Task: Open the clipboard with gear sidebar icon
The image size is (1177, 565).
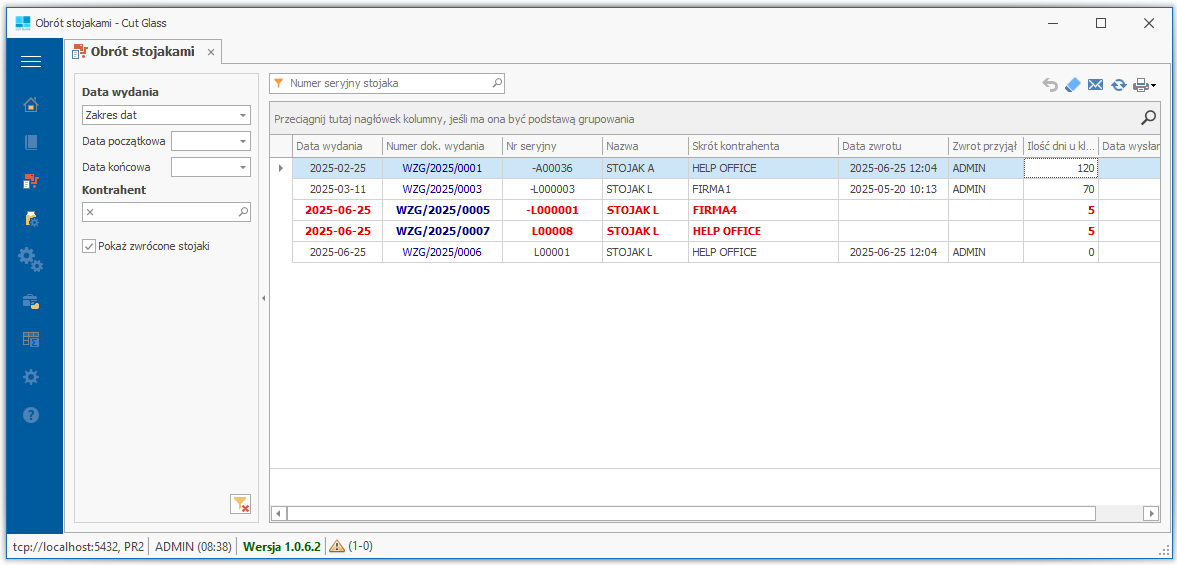Action: 31,220
